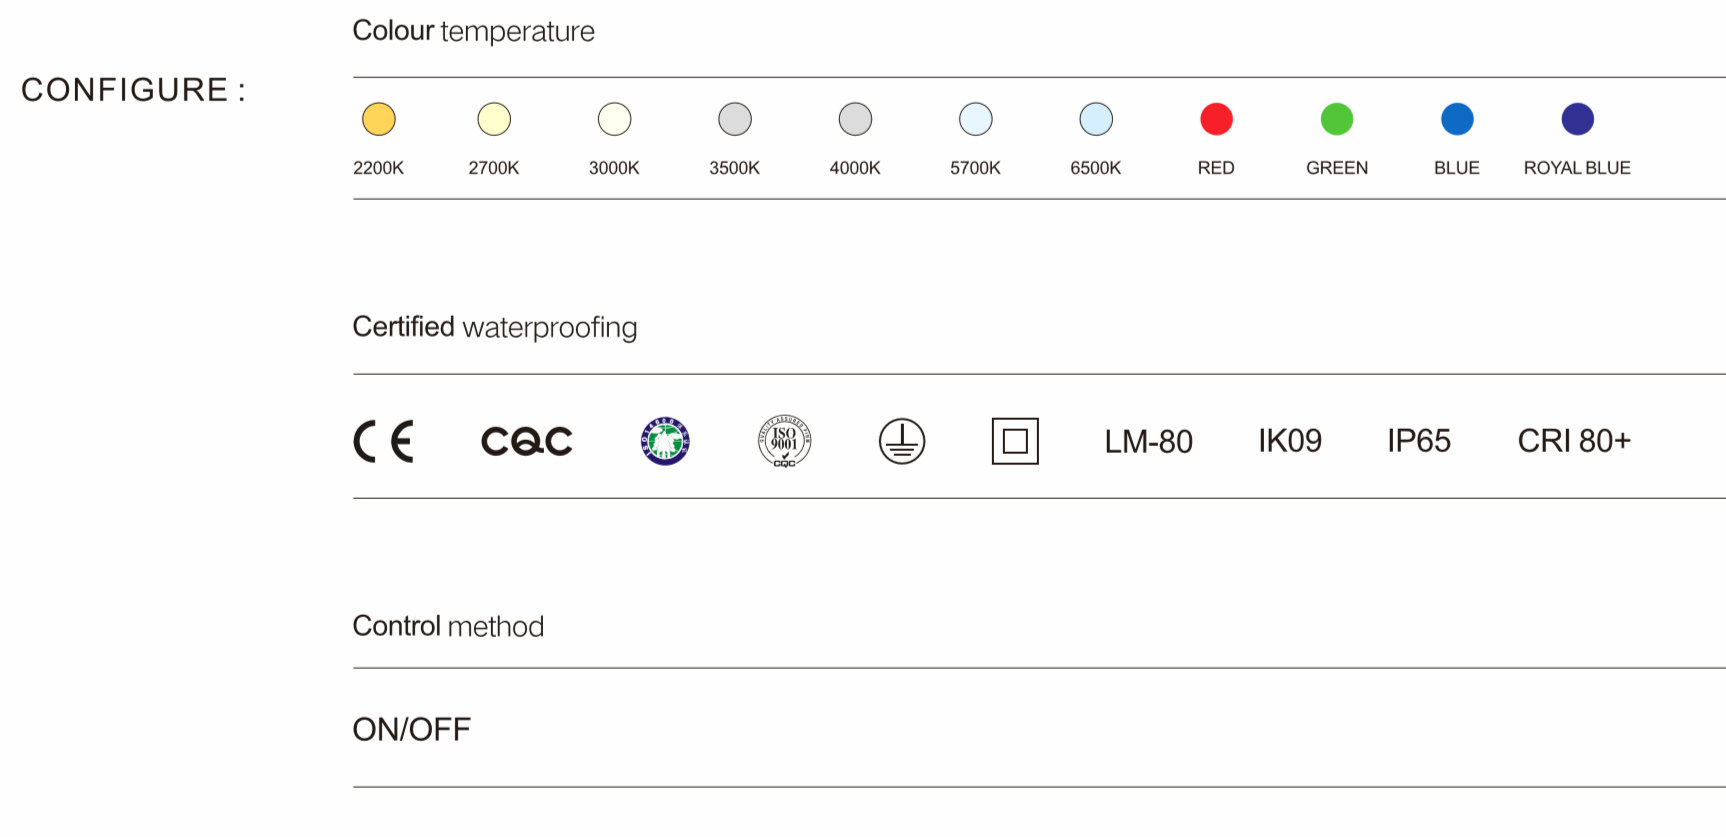Click the double-square Class II insulation icon
Screen dimensions: 1726x837
point(1015,441)
